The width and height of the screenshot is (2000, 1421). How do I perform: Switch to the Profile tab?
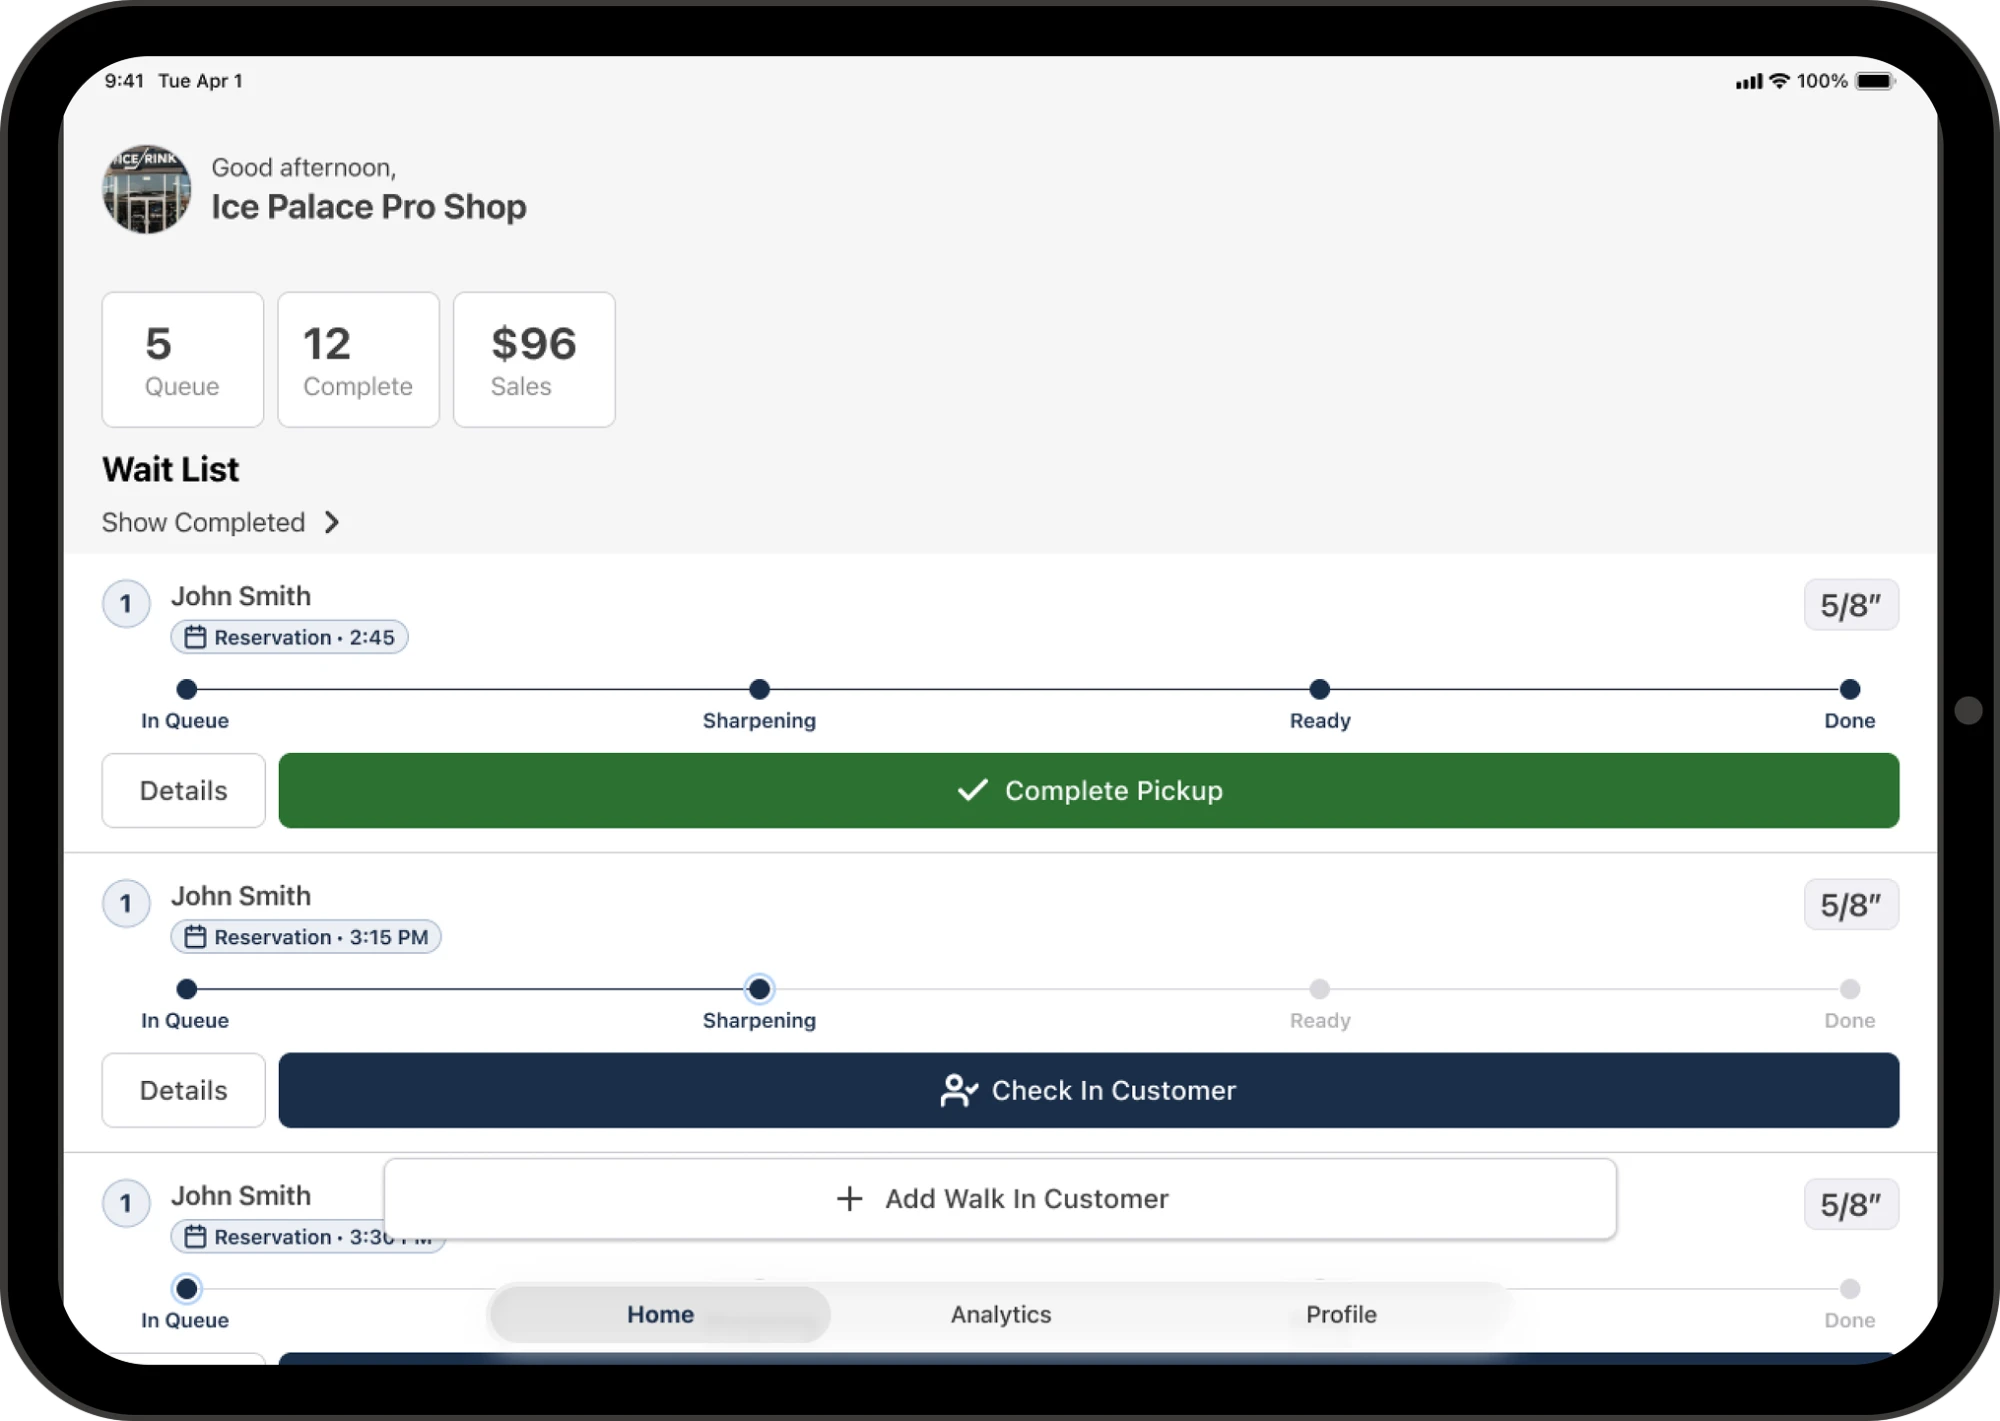point(1341,1314)
